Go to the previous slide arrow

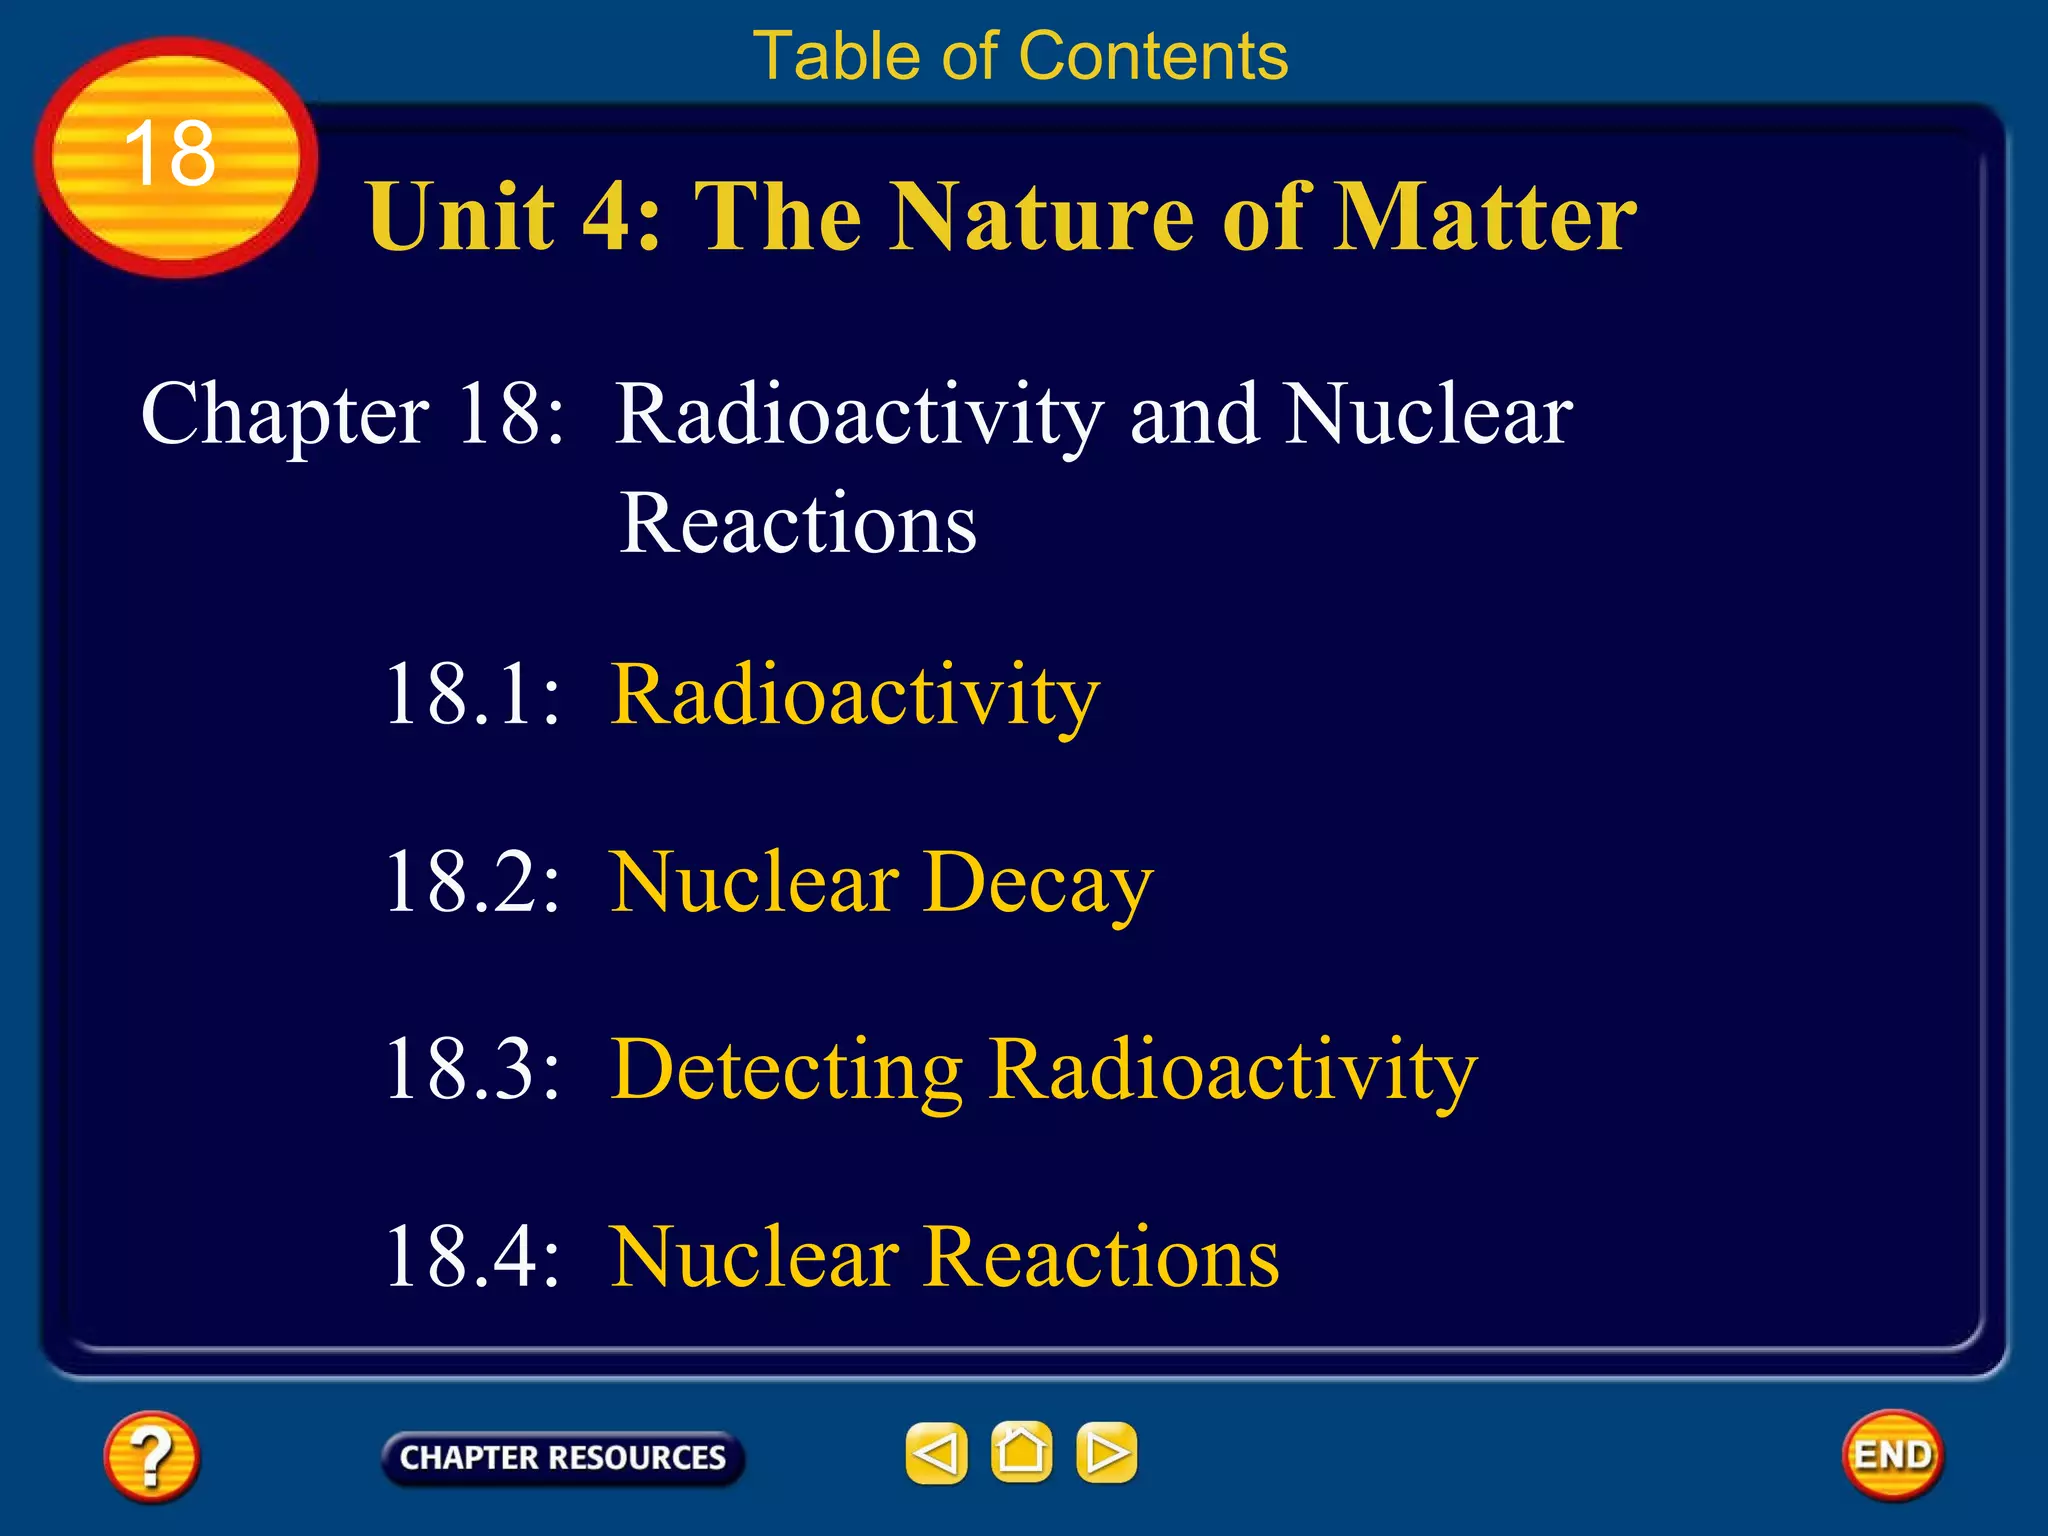936,1453
